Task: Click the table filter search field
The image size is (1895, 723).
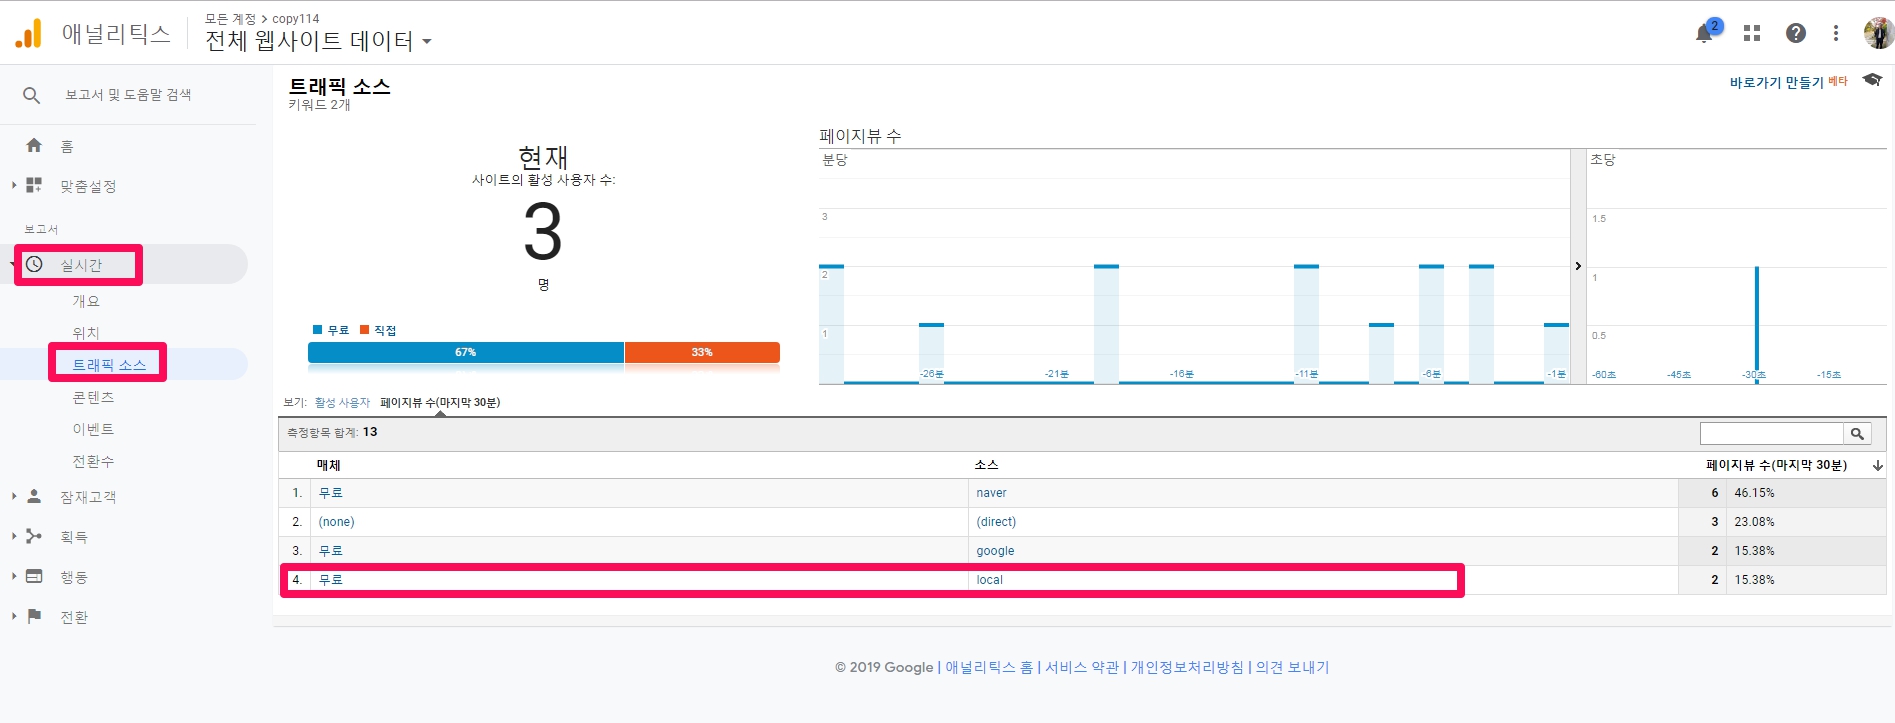Action: (x=1771, y=433)
